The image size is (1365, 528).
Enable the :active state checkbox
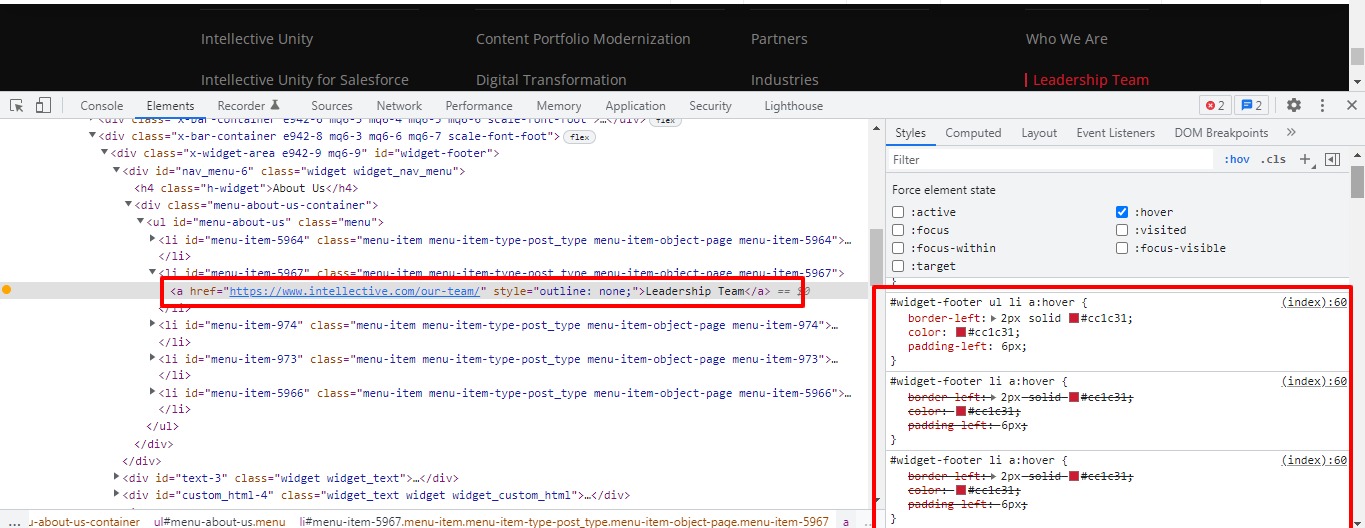point(898,212)
